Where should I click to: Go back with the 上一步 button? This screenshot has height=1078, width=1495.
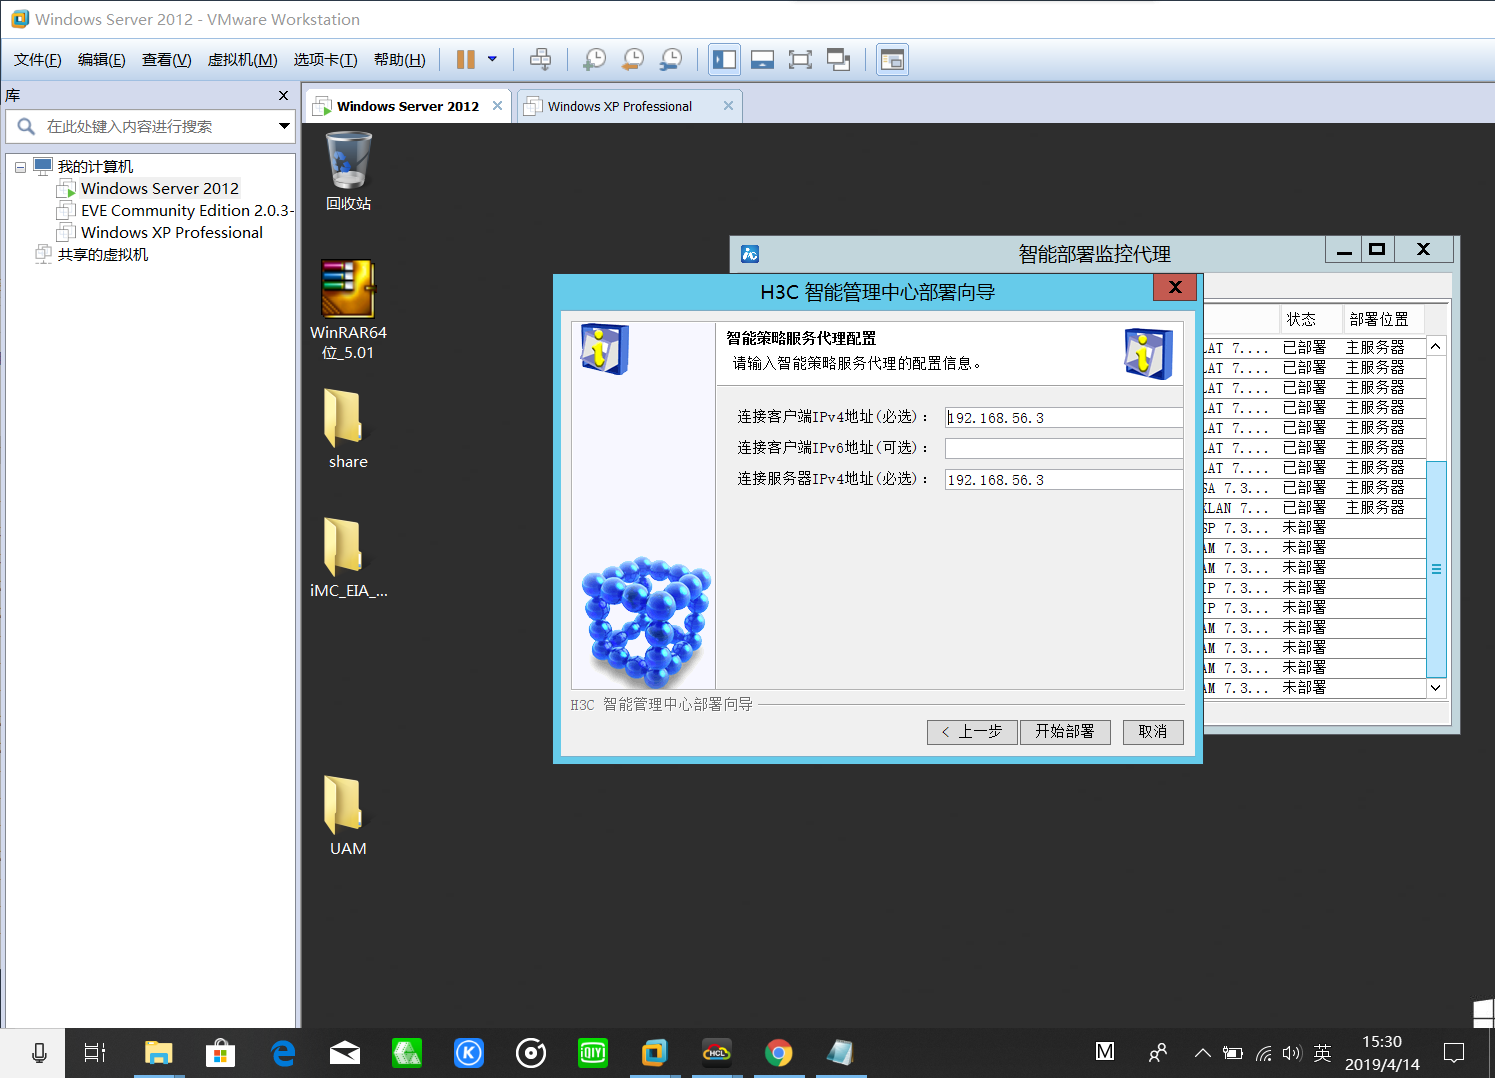coord(972,732)
